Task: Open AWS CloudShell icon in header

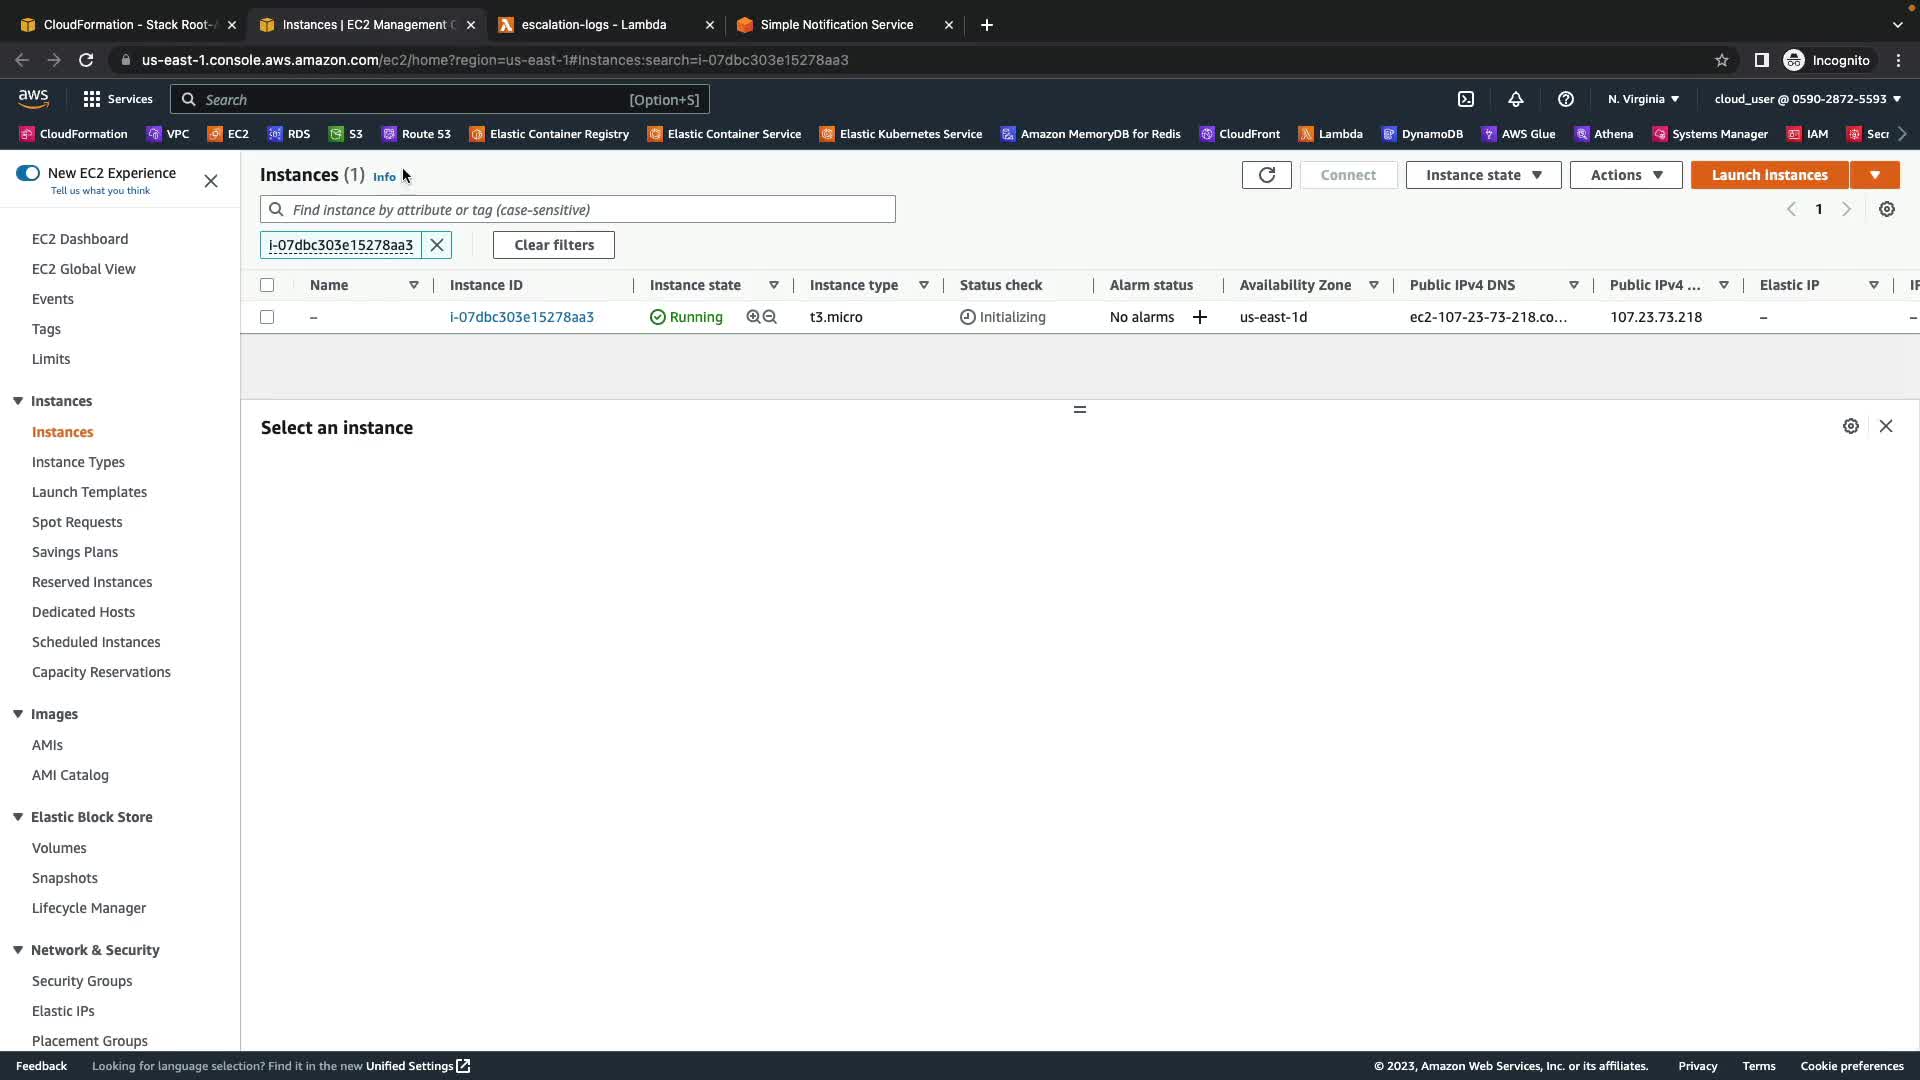Action: tap(1466, 99)
